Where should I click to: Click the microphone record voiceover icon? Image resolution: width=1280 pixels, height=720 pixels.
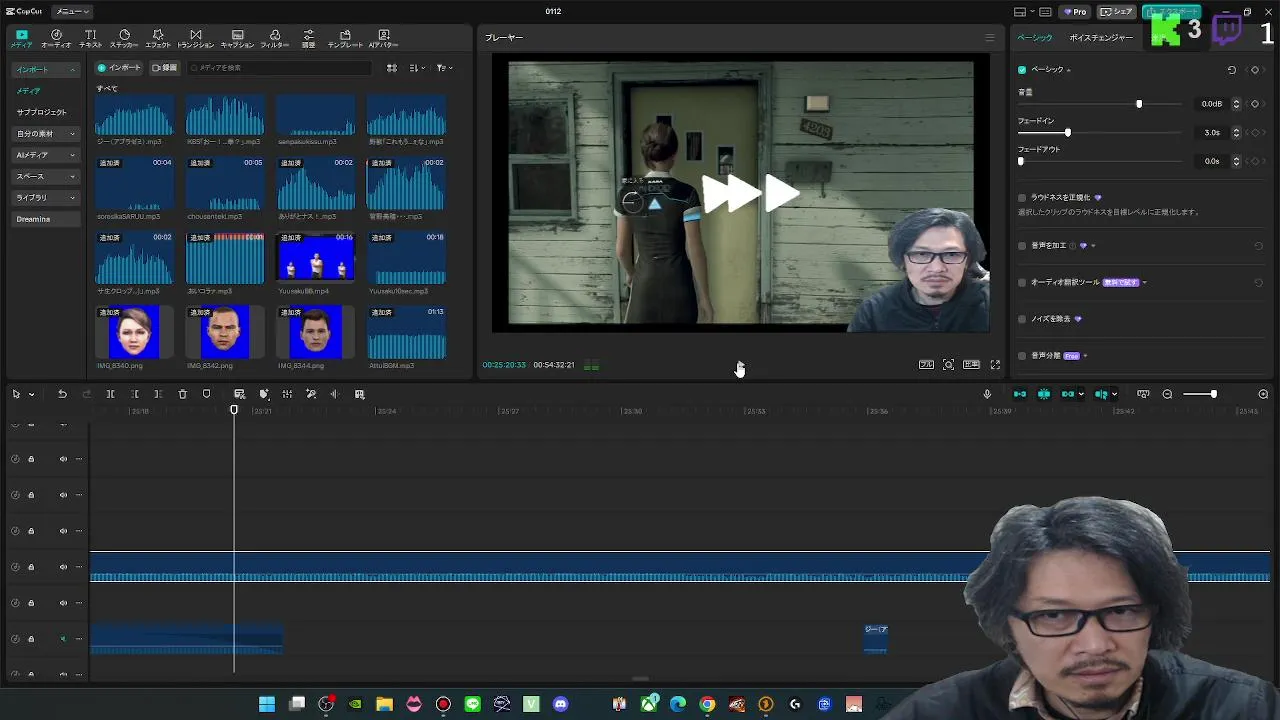coord(987,394)
